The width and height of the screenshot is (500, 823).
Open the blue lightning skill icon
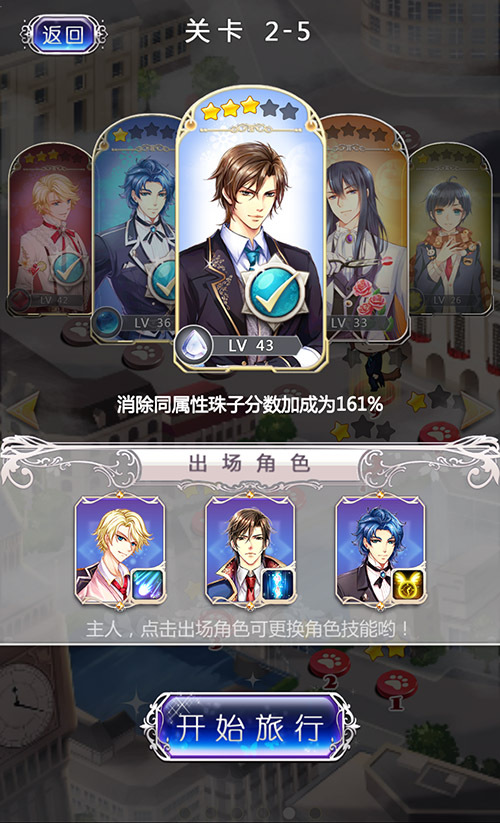pos(278,585)
